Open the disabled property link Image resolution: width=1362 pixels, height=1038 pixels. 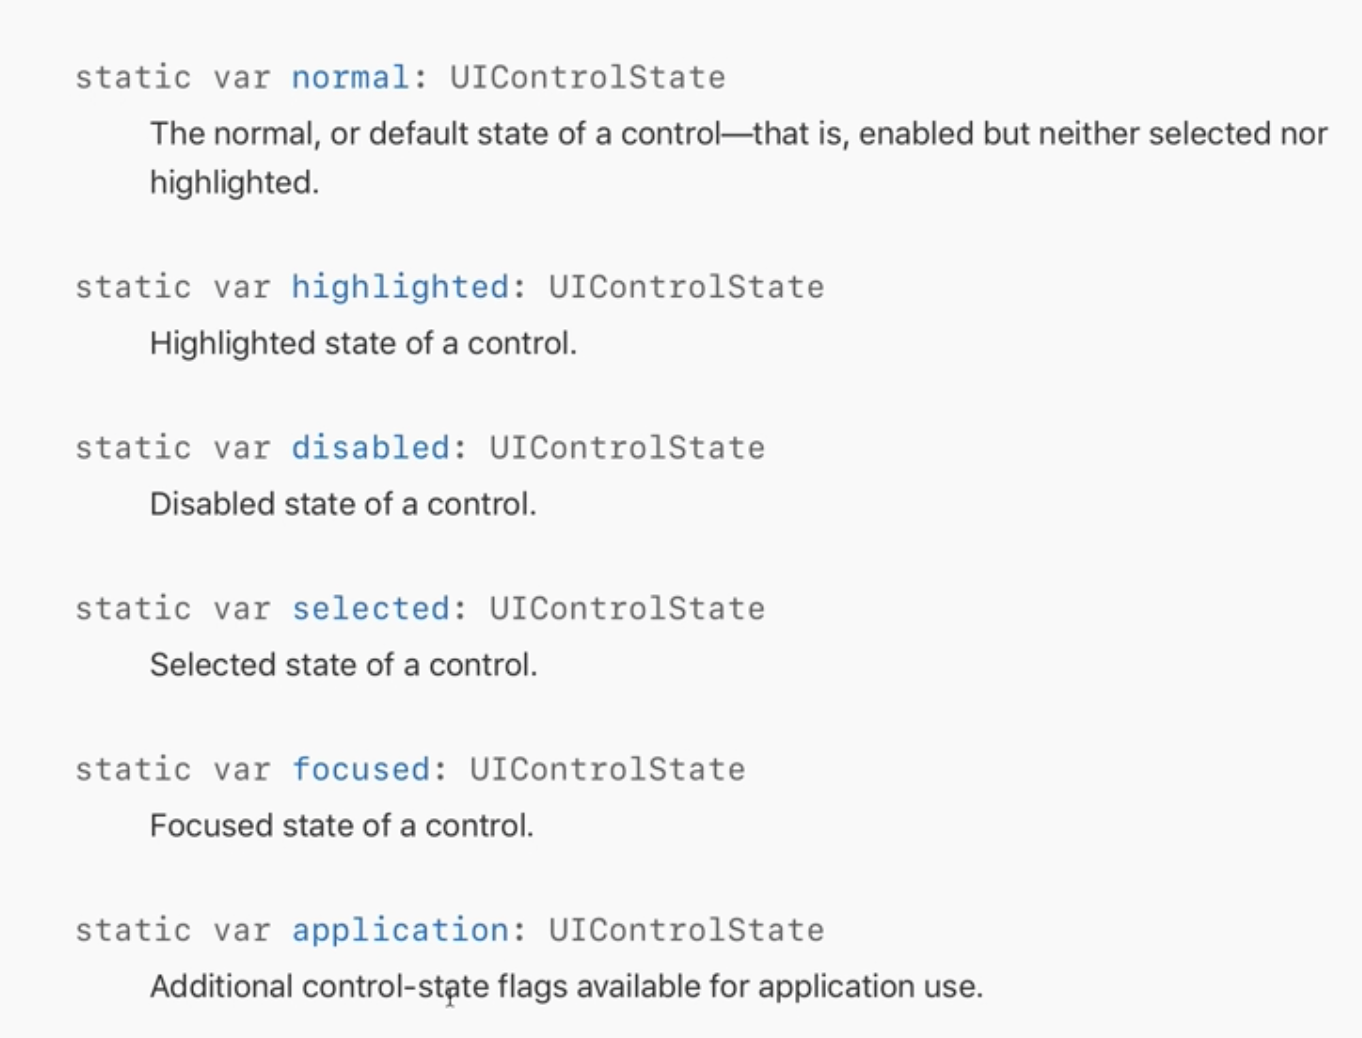[x=370, y=447]
